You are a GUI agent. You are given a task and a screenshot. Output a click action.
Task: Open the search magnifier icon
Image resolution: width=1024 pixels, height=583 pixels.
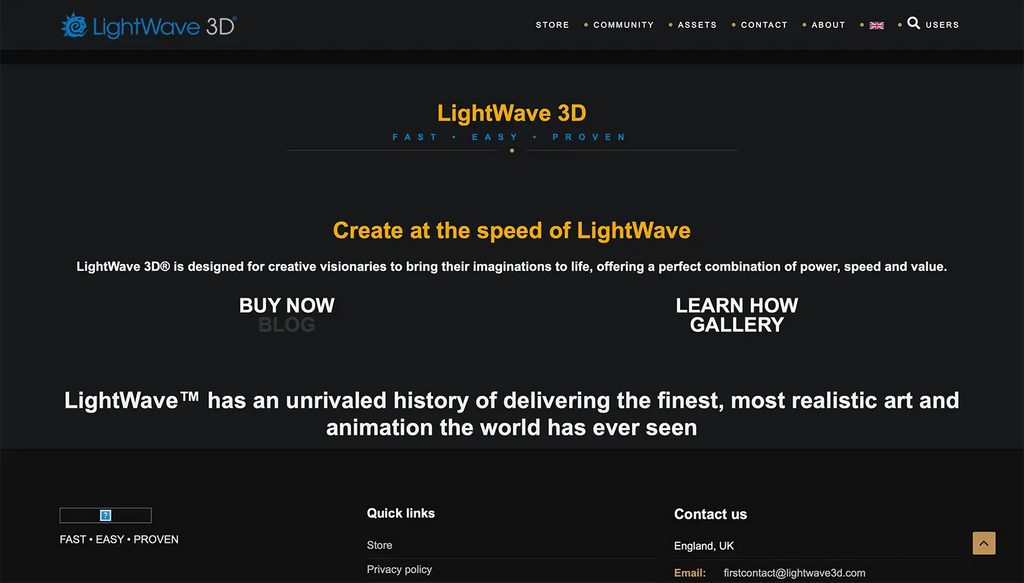coord(914,24)
